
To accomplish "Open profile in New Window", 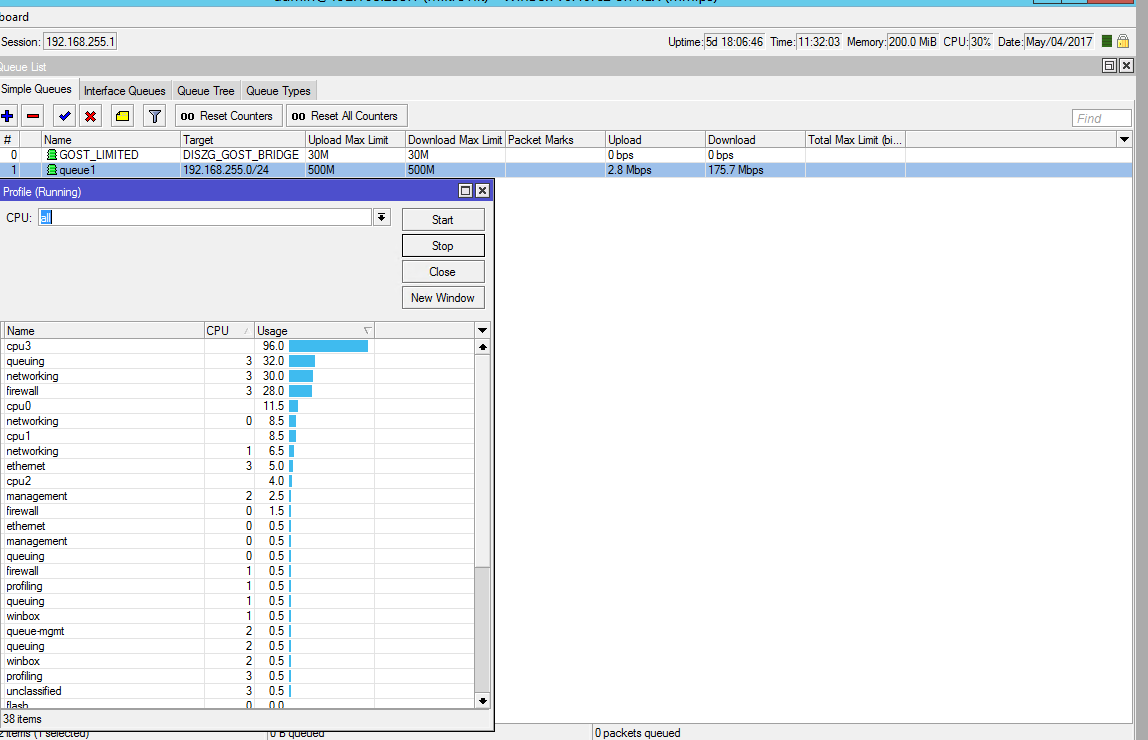I will [443, 298].
